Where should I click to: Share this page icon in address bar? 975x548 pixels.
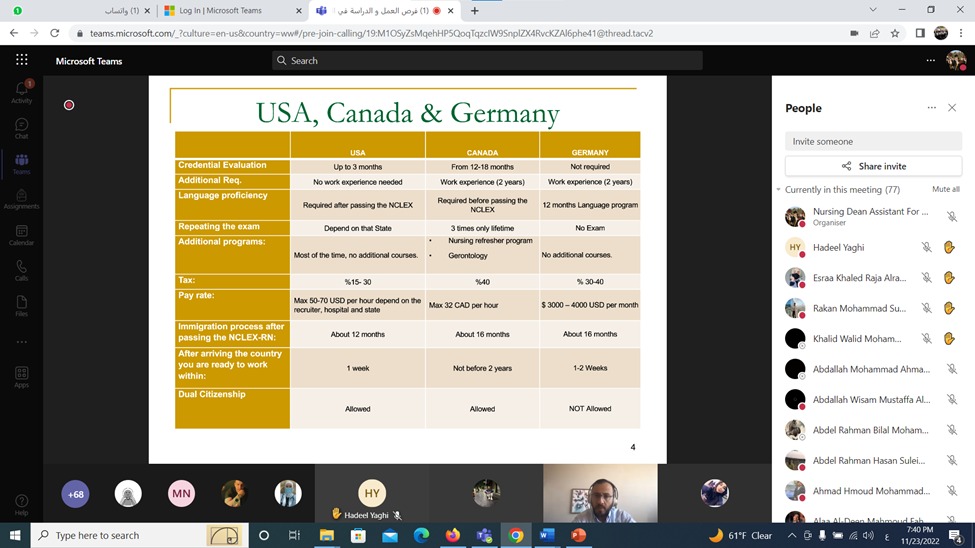[874, 34]
